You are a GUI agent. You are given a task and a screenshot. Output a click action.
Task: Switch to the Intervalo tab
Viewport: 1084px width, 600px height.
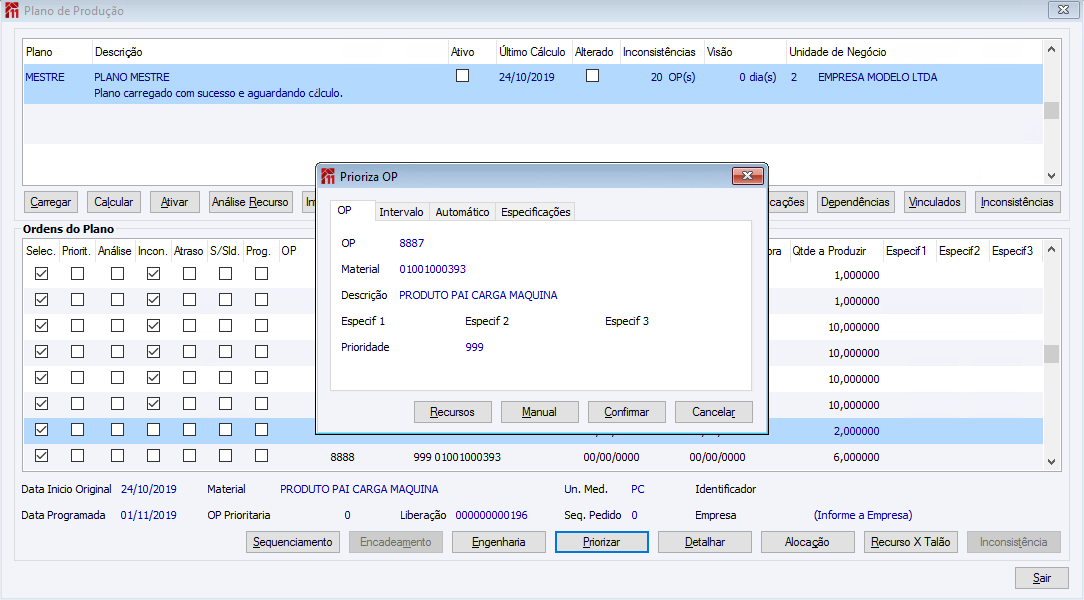point(401,212)
